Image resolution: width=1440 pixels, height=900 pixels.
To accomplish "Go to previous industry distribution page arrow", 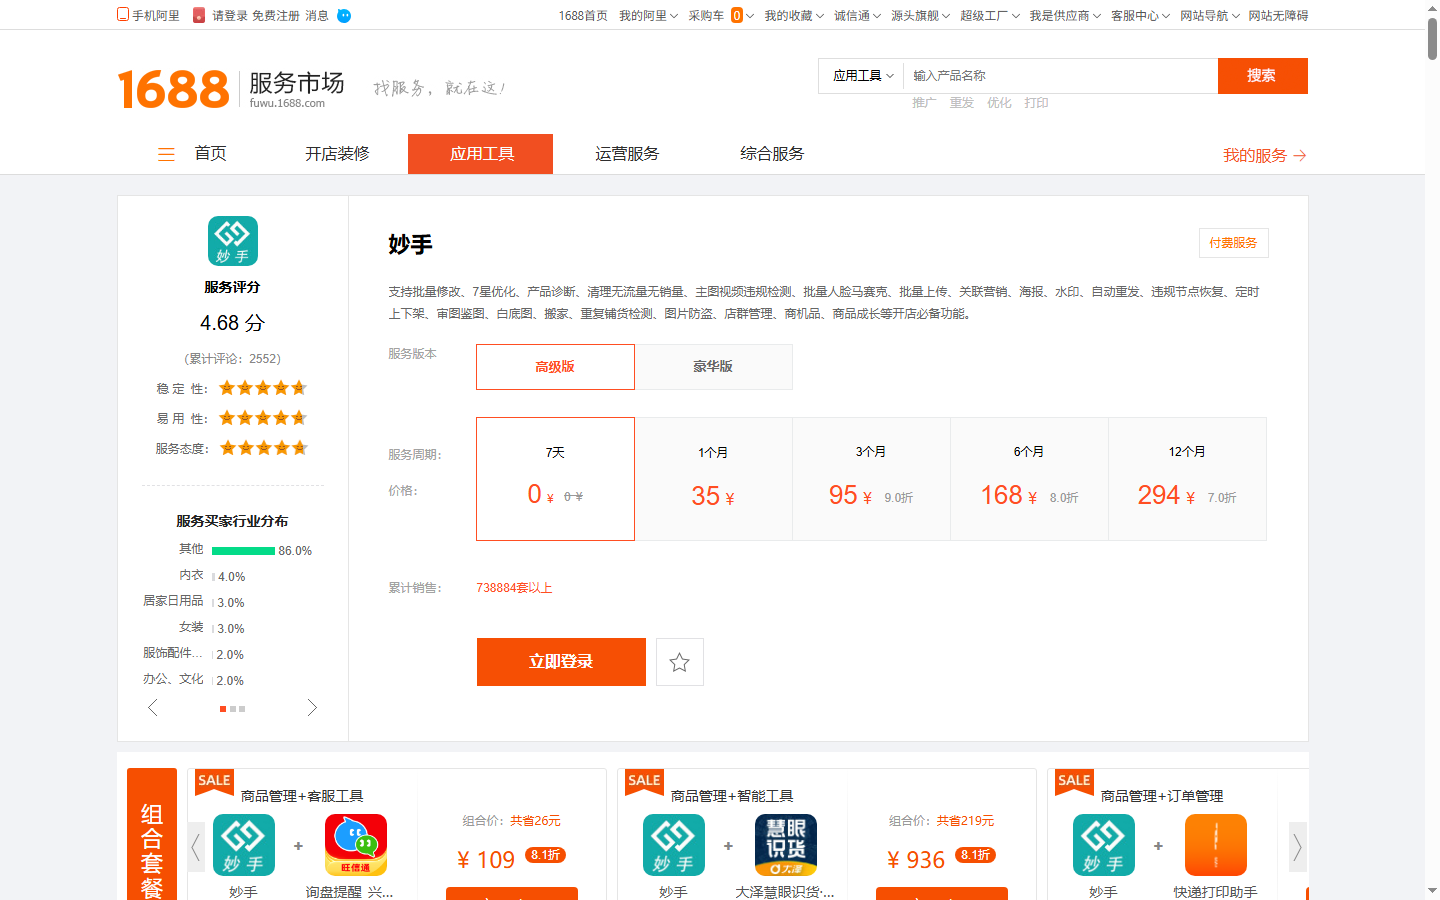I will tap(153, 708).
